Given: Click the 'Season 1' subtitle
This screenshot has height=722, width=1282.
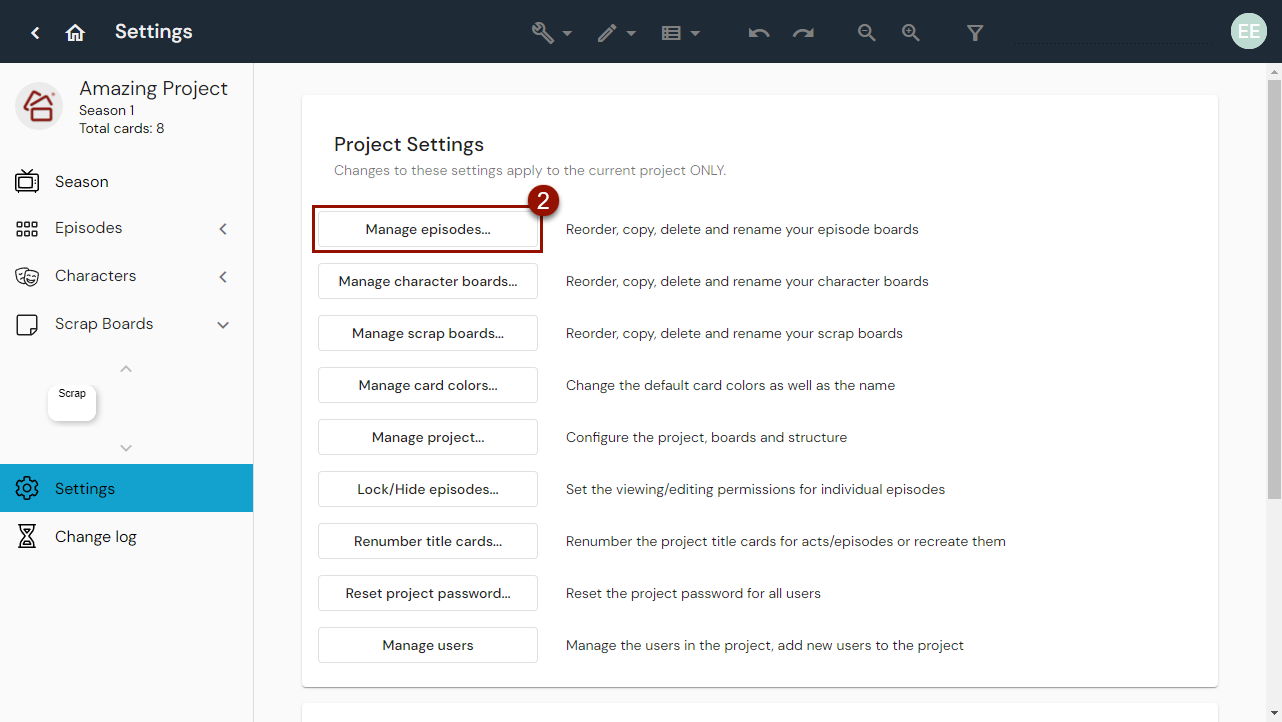Looking at the screenshot, I should (x=106, y=110).
